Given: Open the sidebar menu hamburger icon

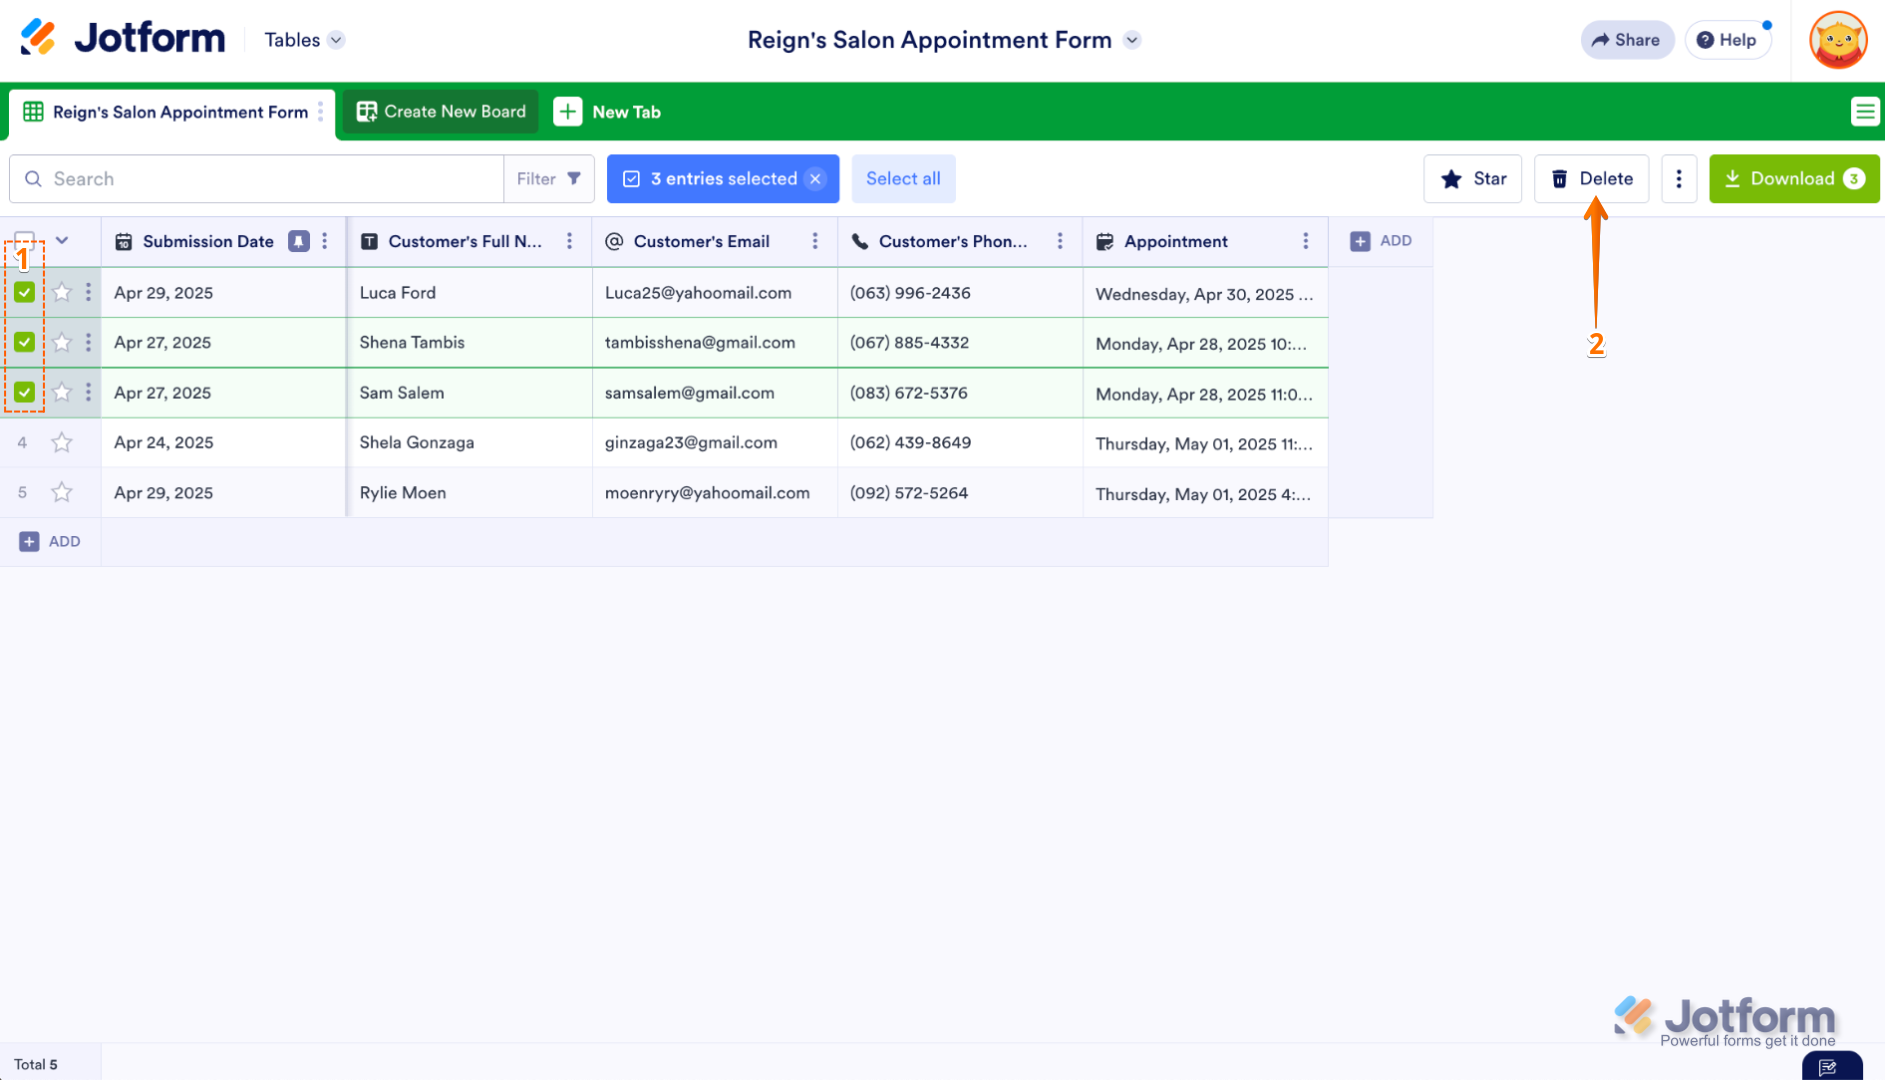Looking at the screenshot, I should click(x=1864, y=111).
